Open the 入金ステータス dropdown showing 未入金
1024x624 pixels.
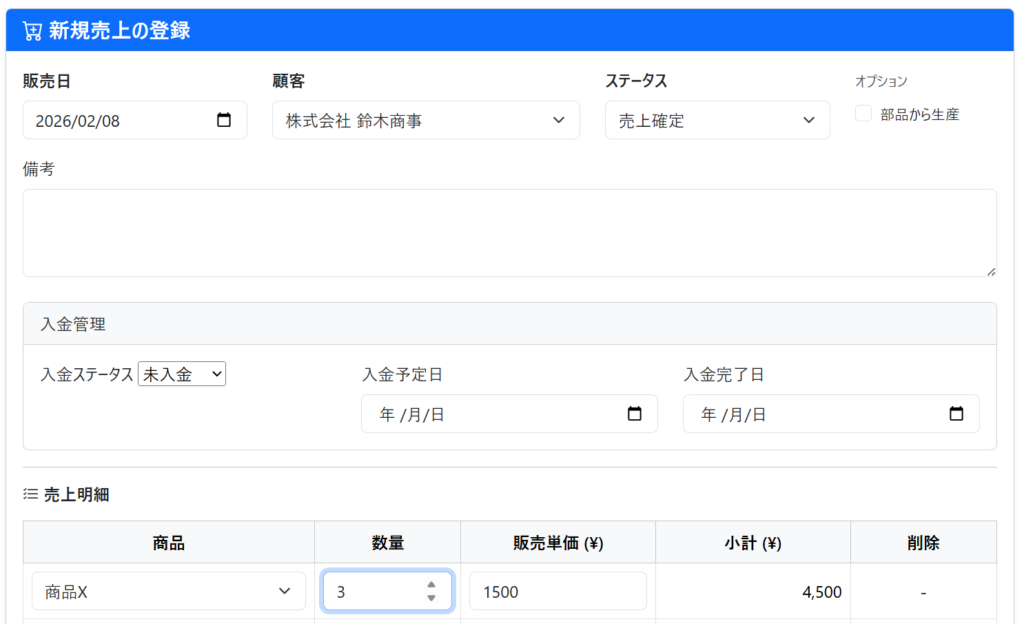pos(182,374)
